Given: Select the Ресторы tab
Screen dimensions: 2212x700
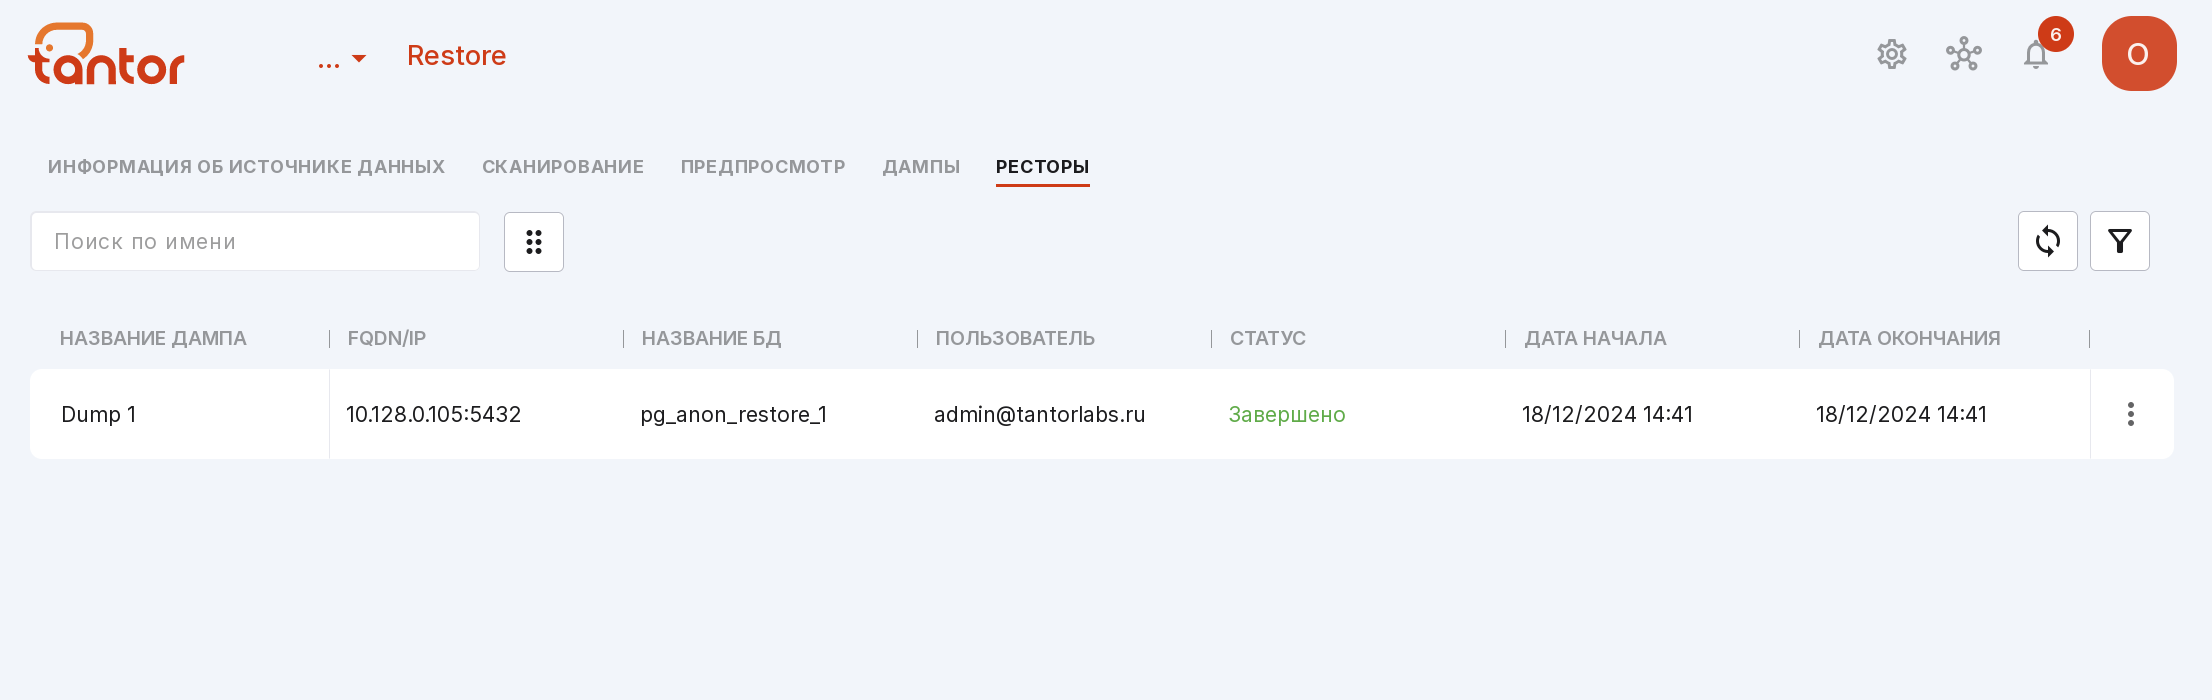Looking at the screenshot, I should (x=1042, y=167).
